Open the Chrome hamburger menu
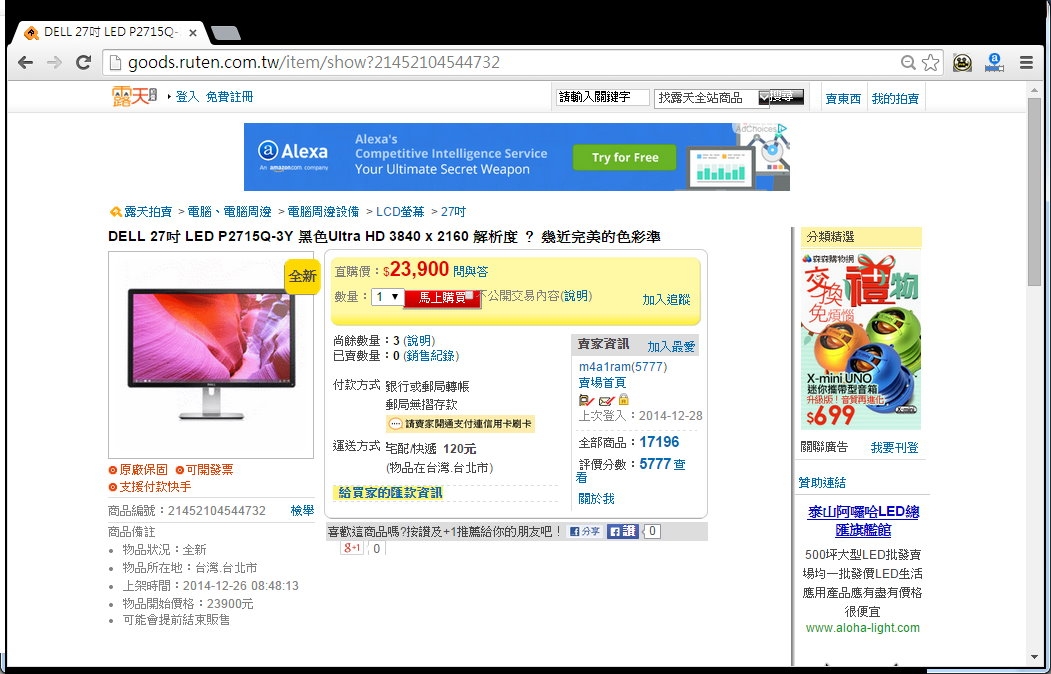The width and height of the screenshot is (1051, 674). point(1026,63)
